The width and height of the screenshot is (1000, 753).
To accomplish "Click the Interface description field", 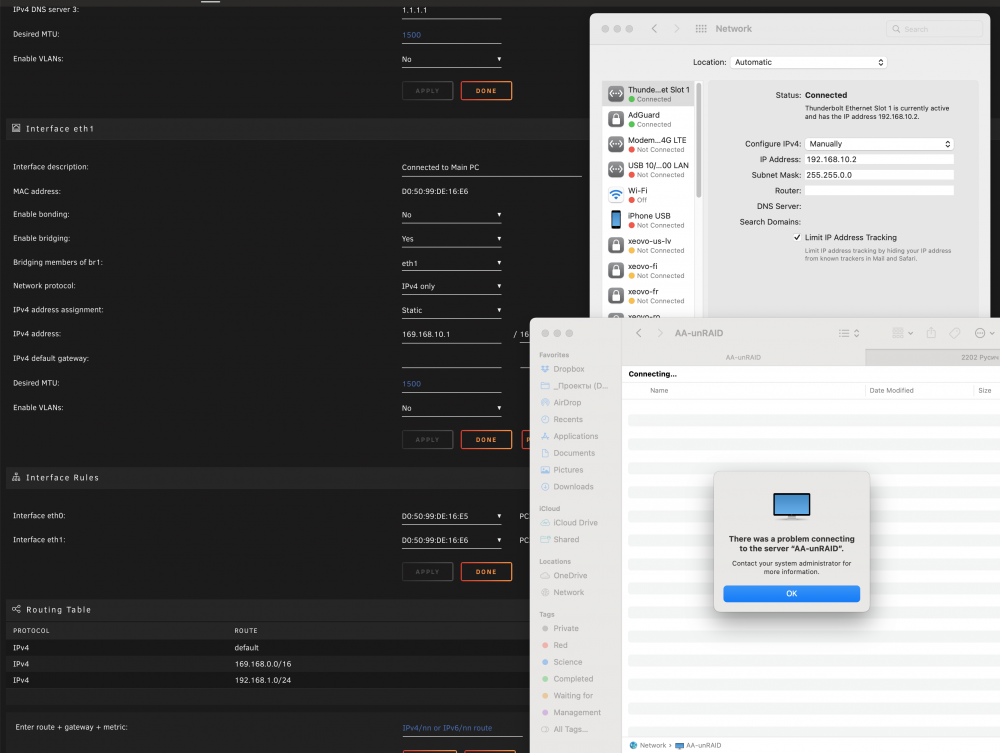I will 491,168.
